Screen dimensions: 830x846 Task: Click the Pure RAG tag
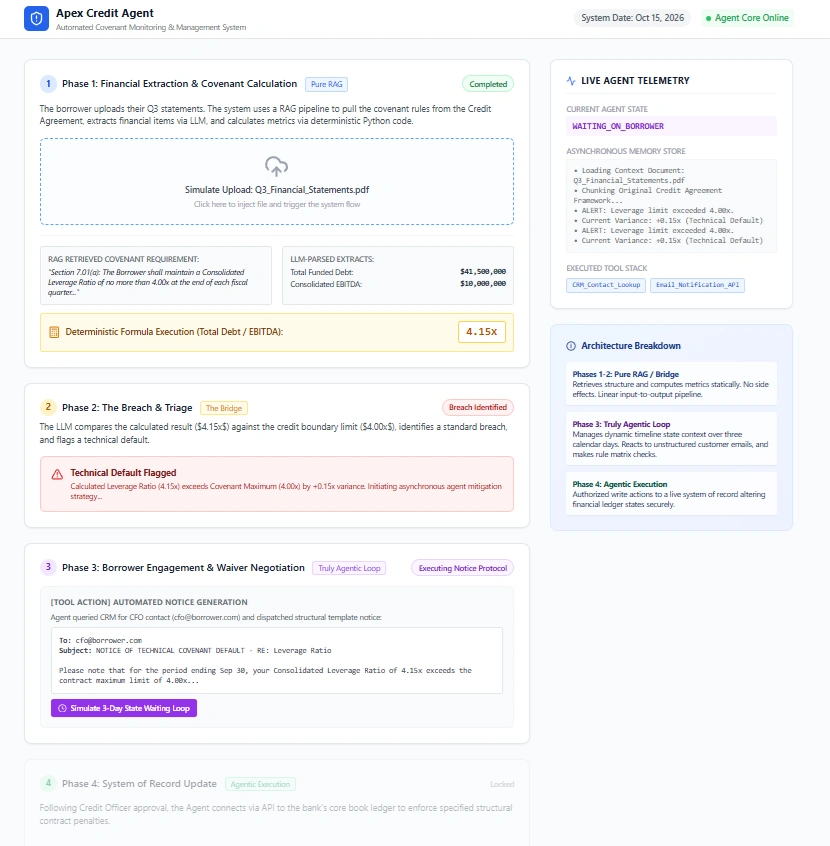pyautogui.click(x=326, y=84)
